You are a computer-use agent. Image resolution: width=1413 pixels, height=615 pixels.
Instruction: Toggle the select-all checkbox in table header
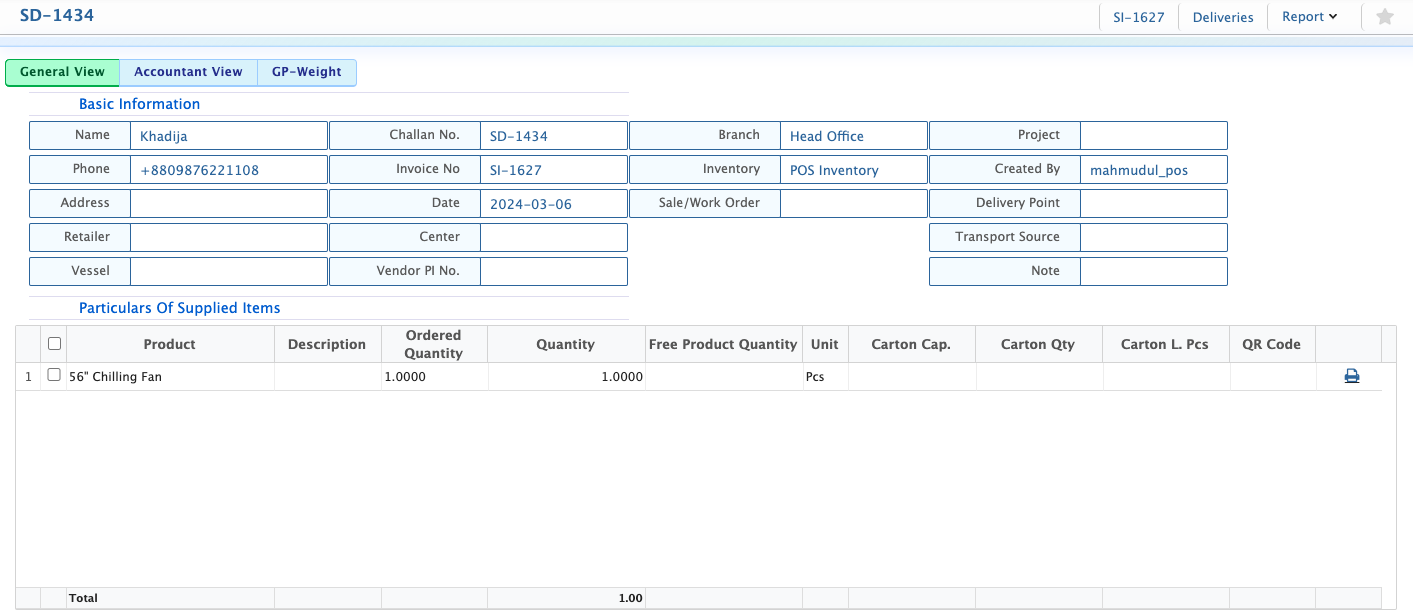(x=54, y=344)
